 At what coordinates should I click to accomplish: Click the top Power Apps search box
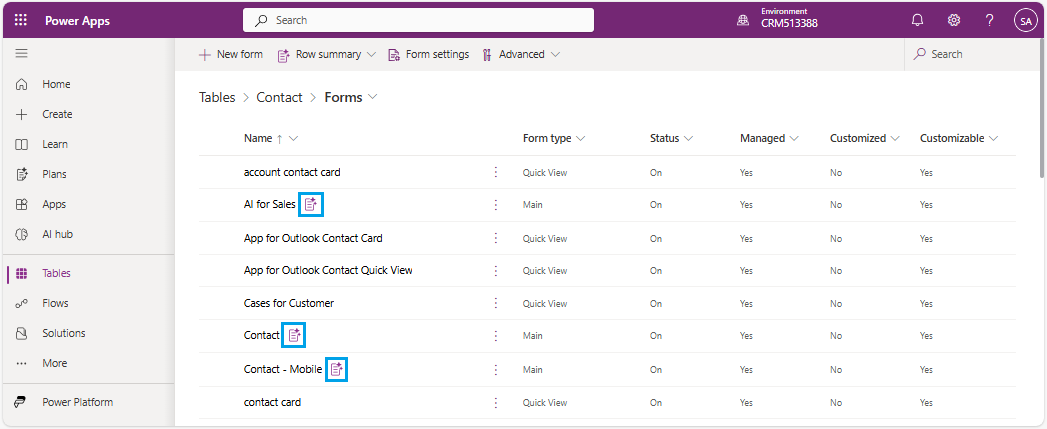click(418, 20)
